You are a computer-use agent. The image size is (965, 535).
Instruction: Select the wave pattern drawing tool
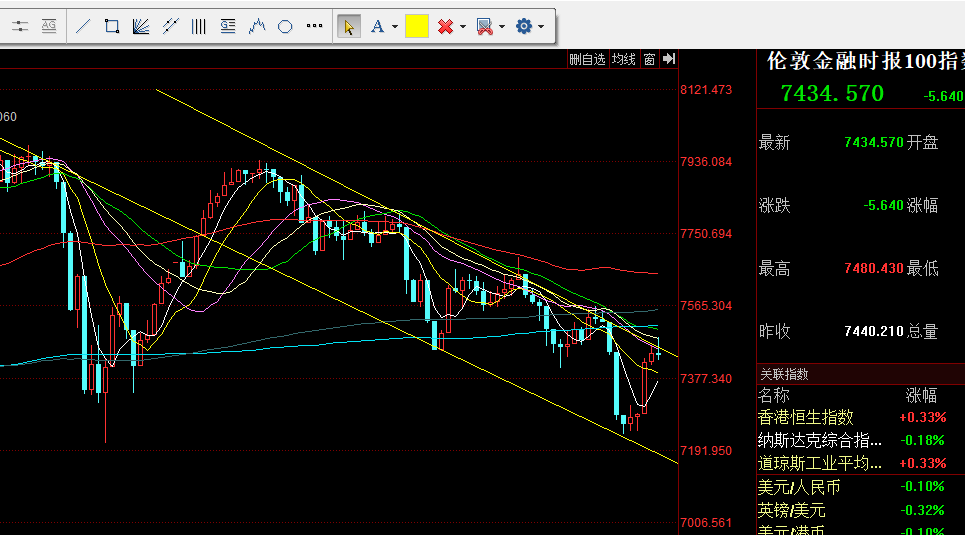pyautogui.click(x=257, y=26)
